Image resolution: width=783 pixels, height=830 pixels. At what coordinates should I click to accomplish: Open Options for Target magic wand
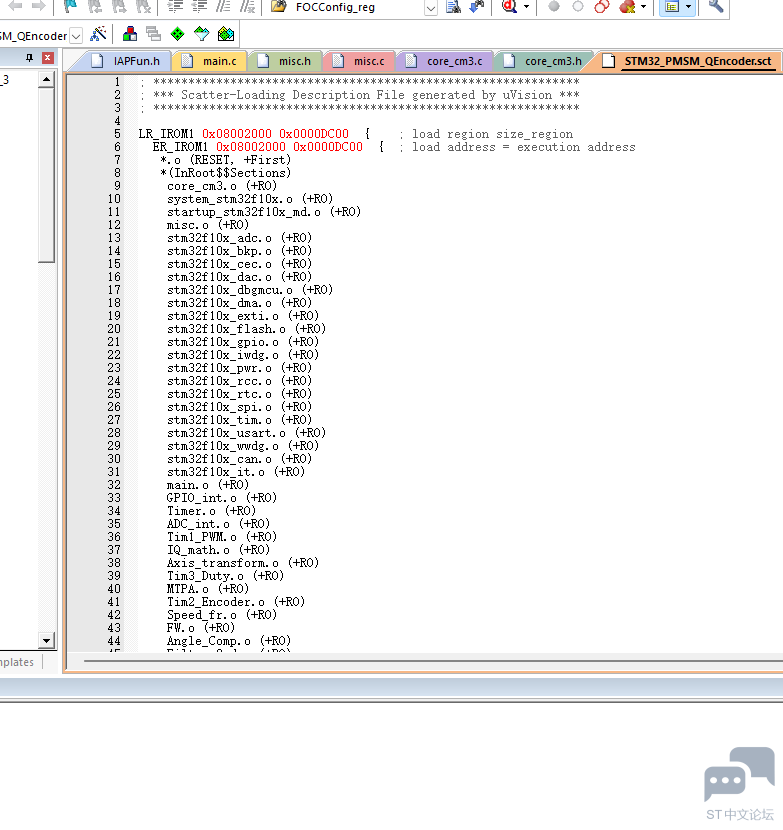tap(98, 34)
